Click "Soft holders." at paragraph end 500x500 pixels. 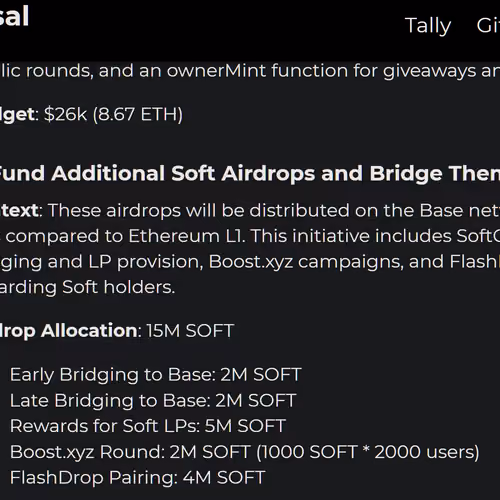(118, 287)
